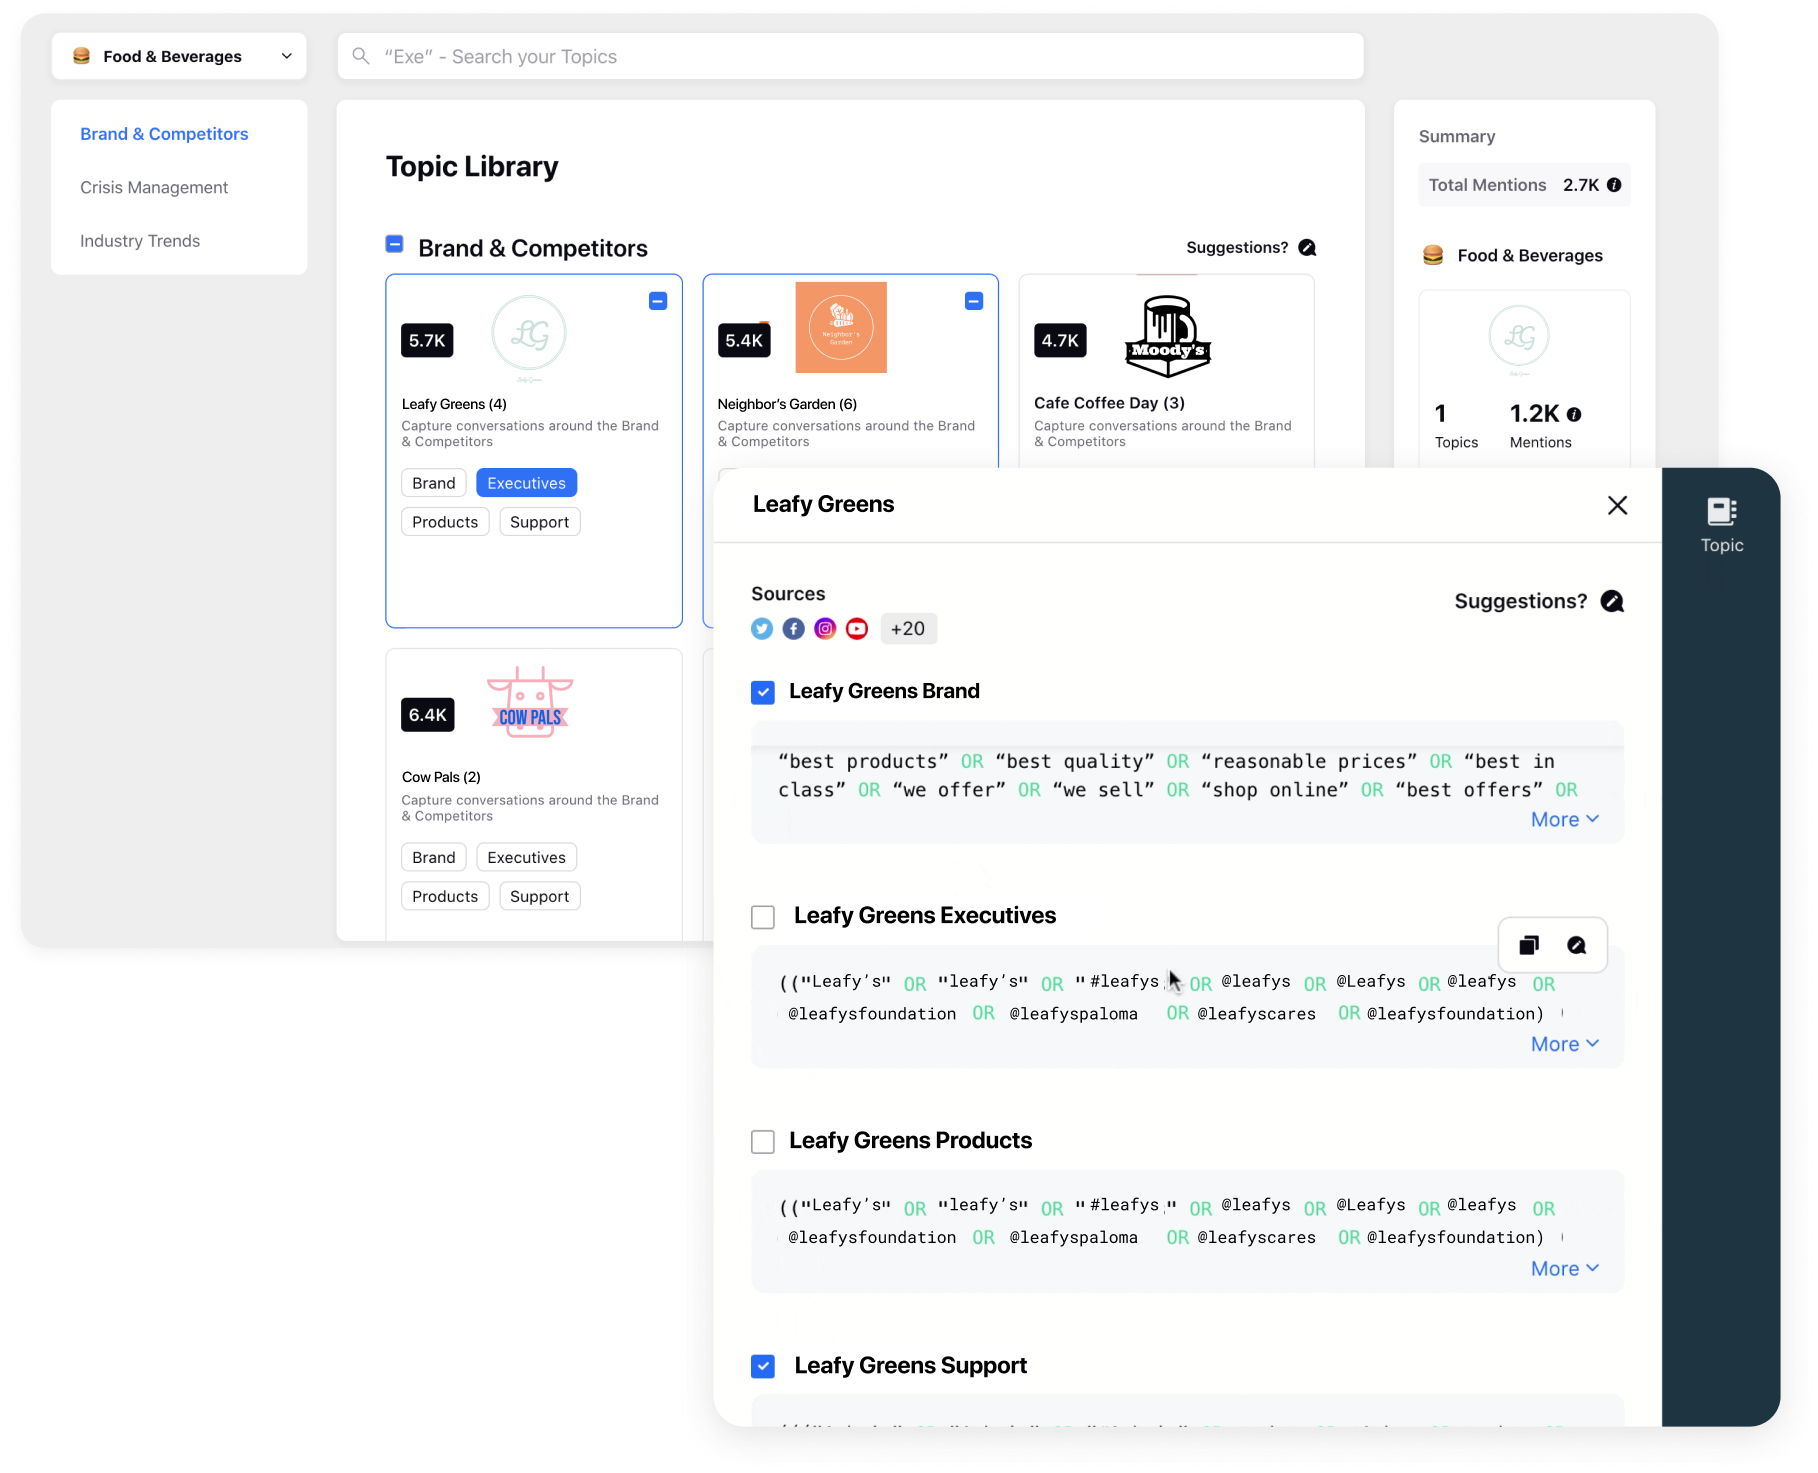The image size is (1818, 1473).
Task: Click the Instagram source icon
Action: click(825, 628)
